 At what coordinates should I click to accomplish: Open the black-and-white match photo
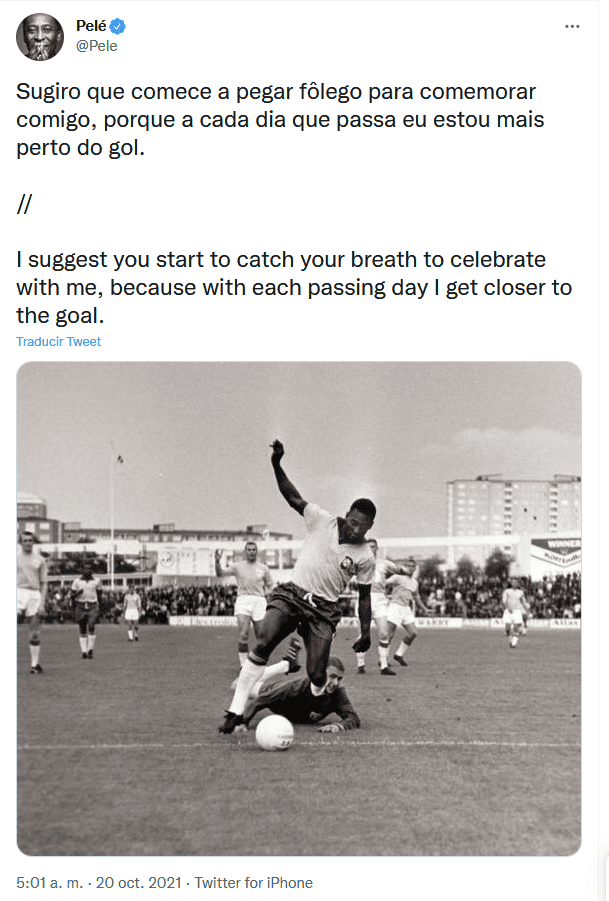[x=299, y=608]
